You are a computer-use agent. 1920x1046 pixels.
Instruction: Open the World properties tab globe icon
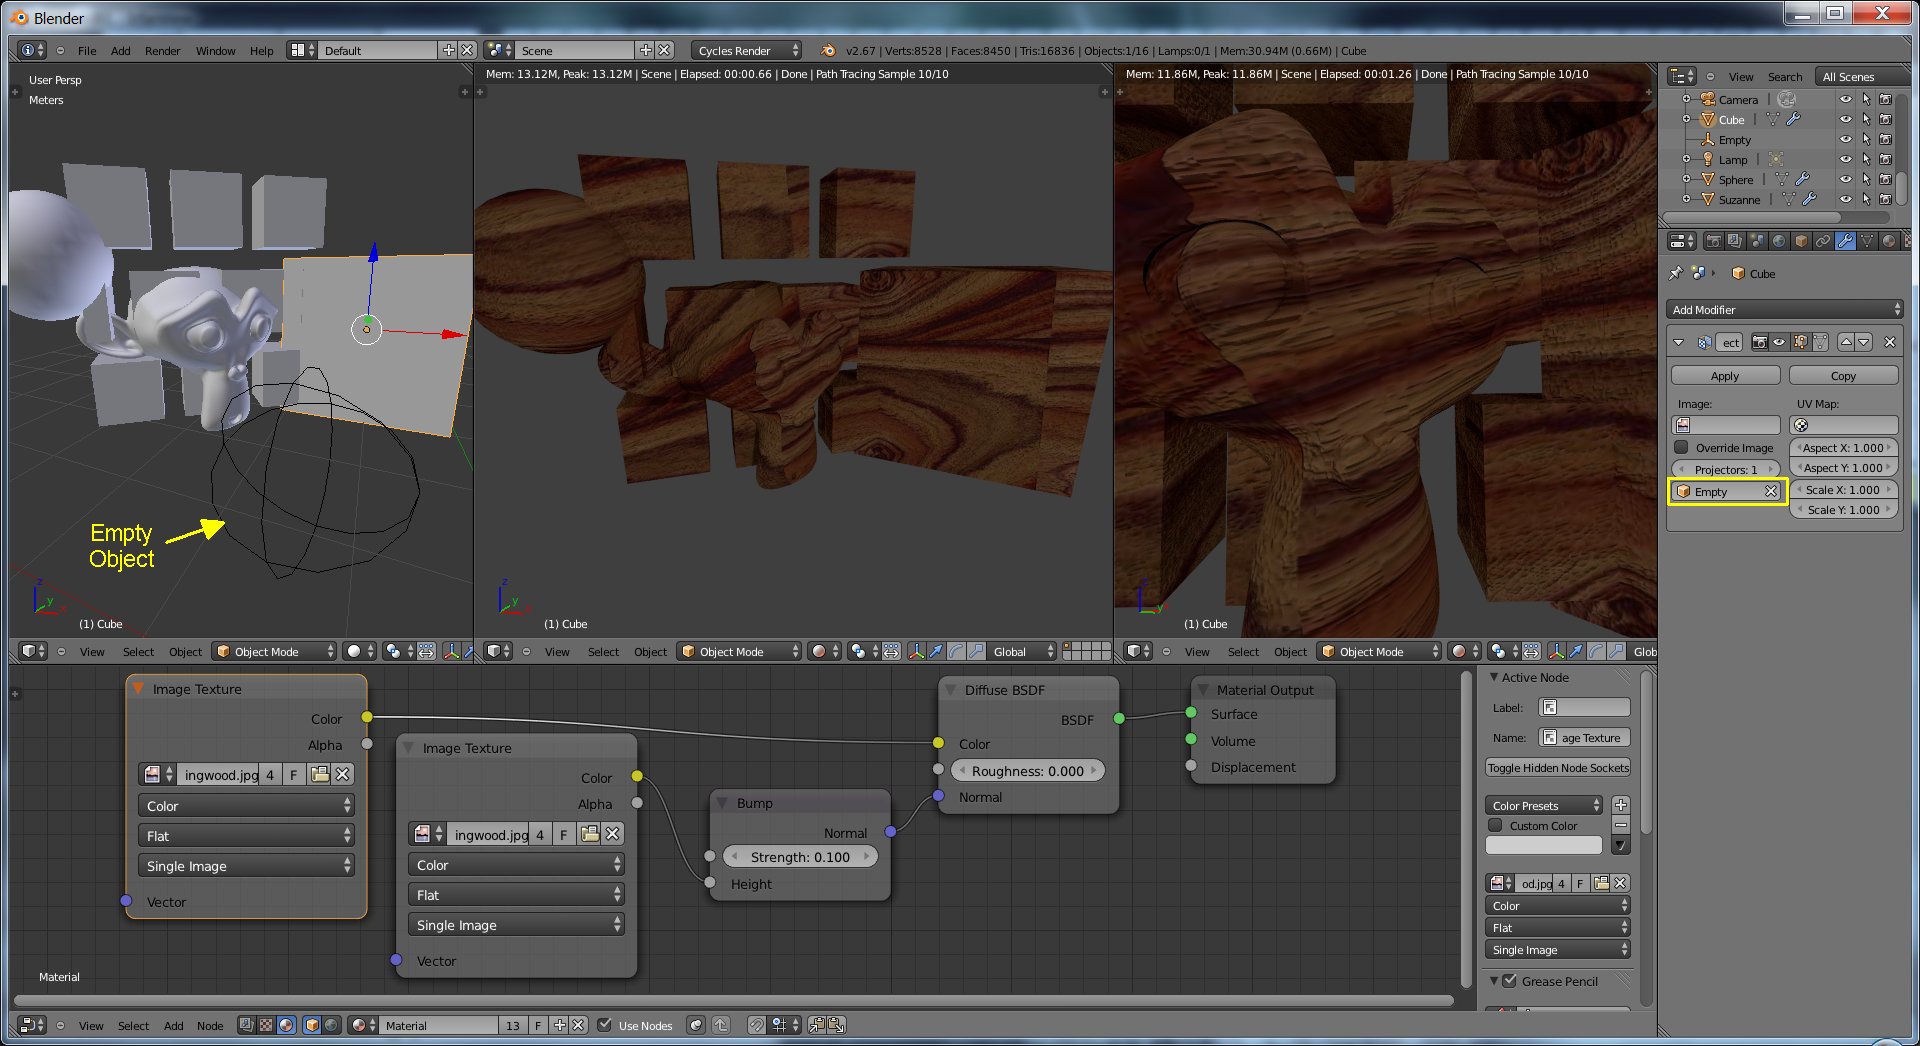click(1779, 241)
